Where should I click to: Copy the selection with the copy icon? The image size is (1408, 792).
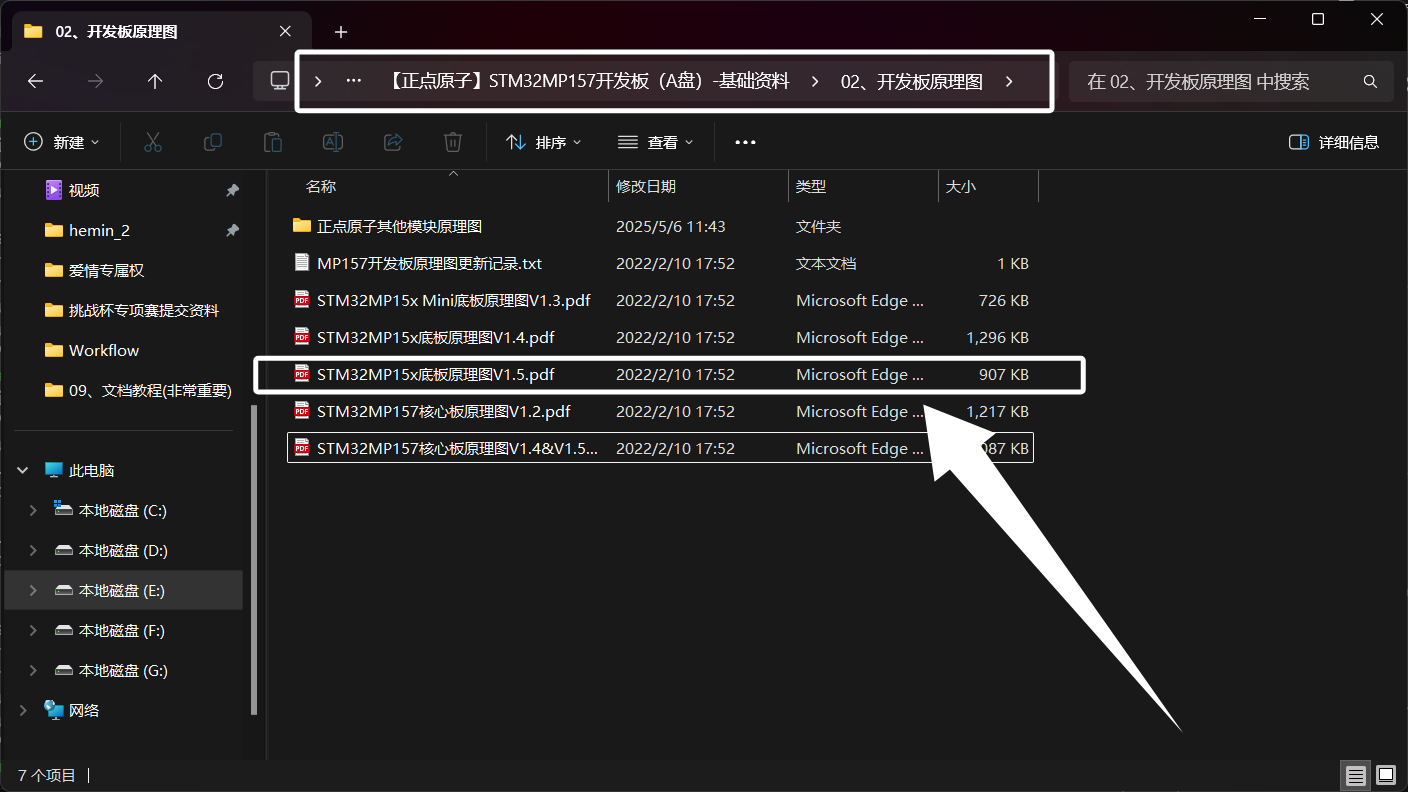[x=212, y=141]
